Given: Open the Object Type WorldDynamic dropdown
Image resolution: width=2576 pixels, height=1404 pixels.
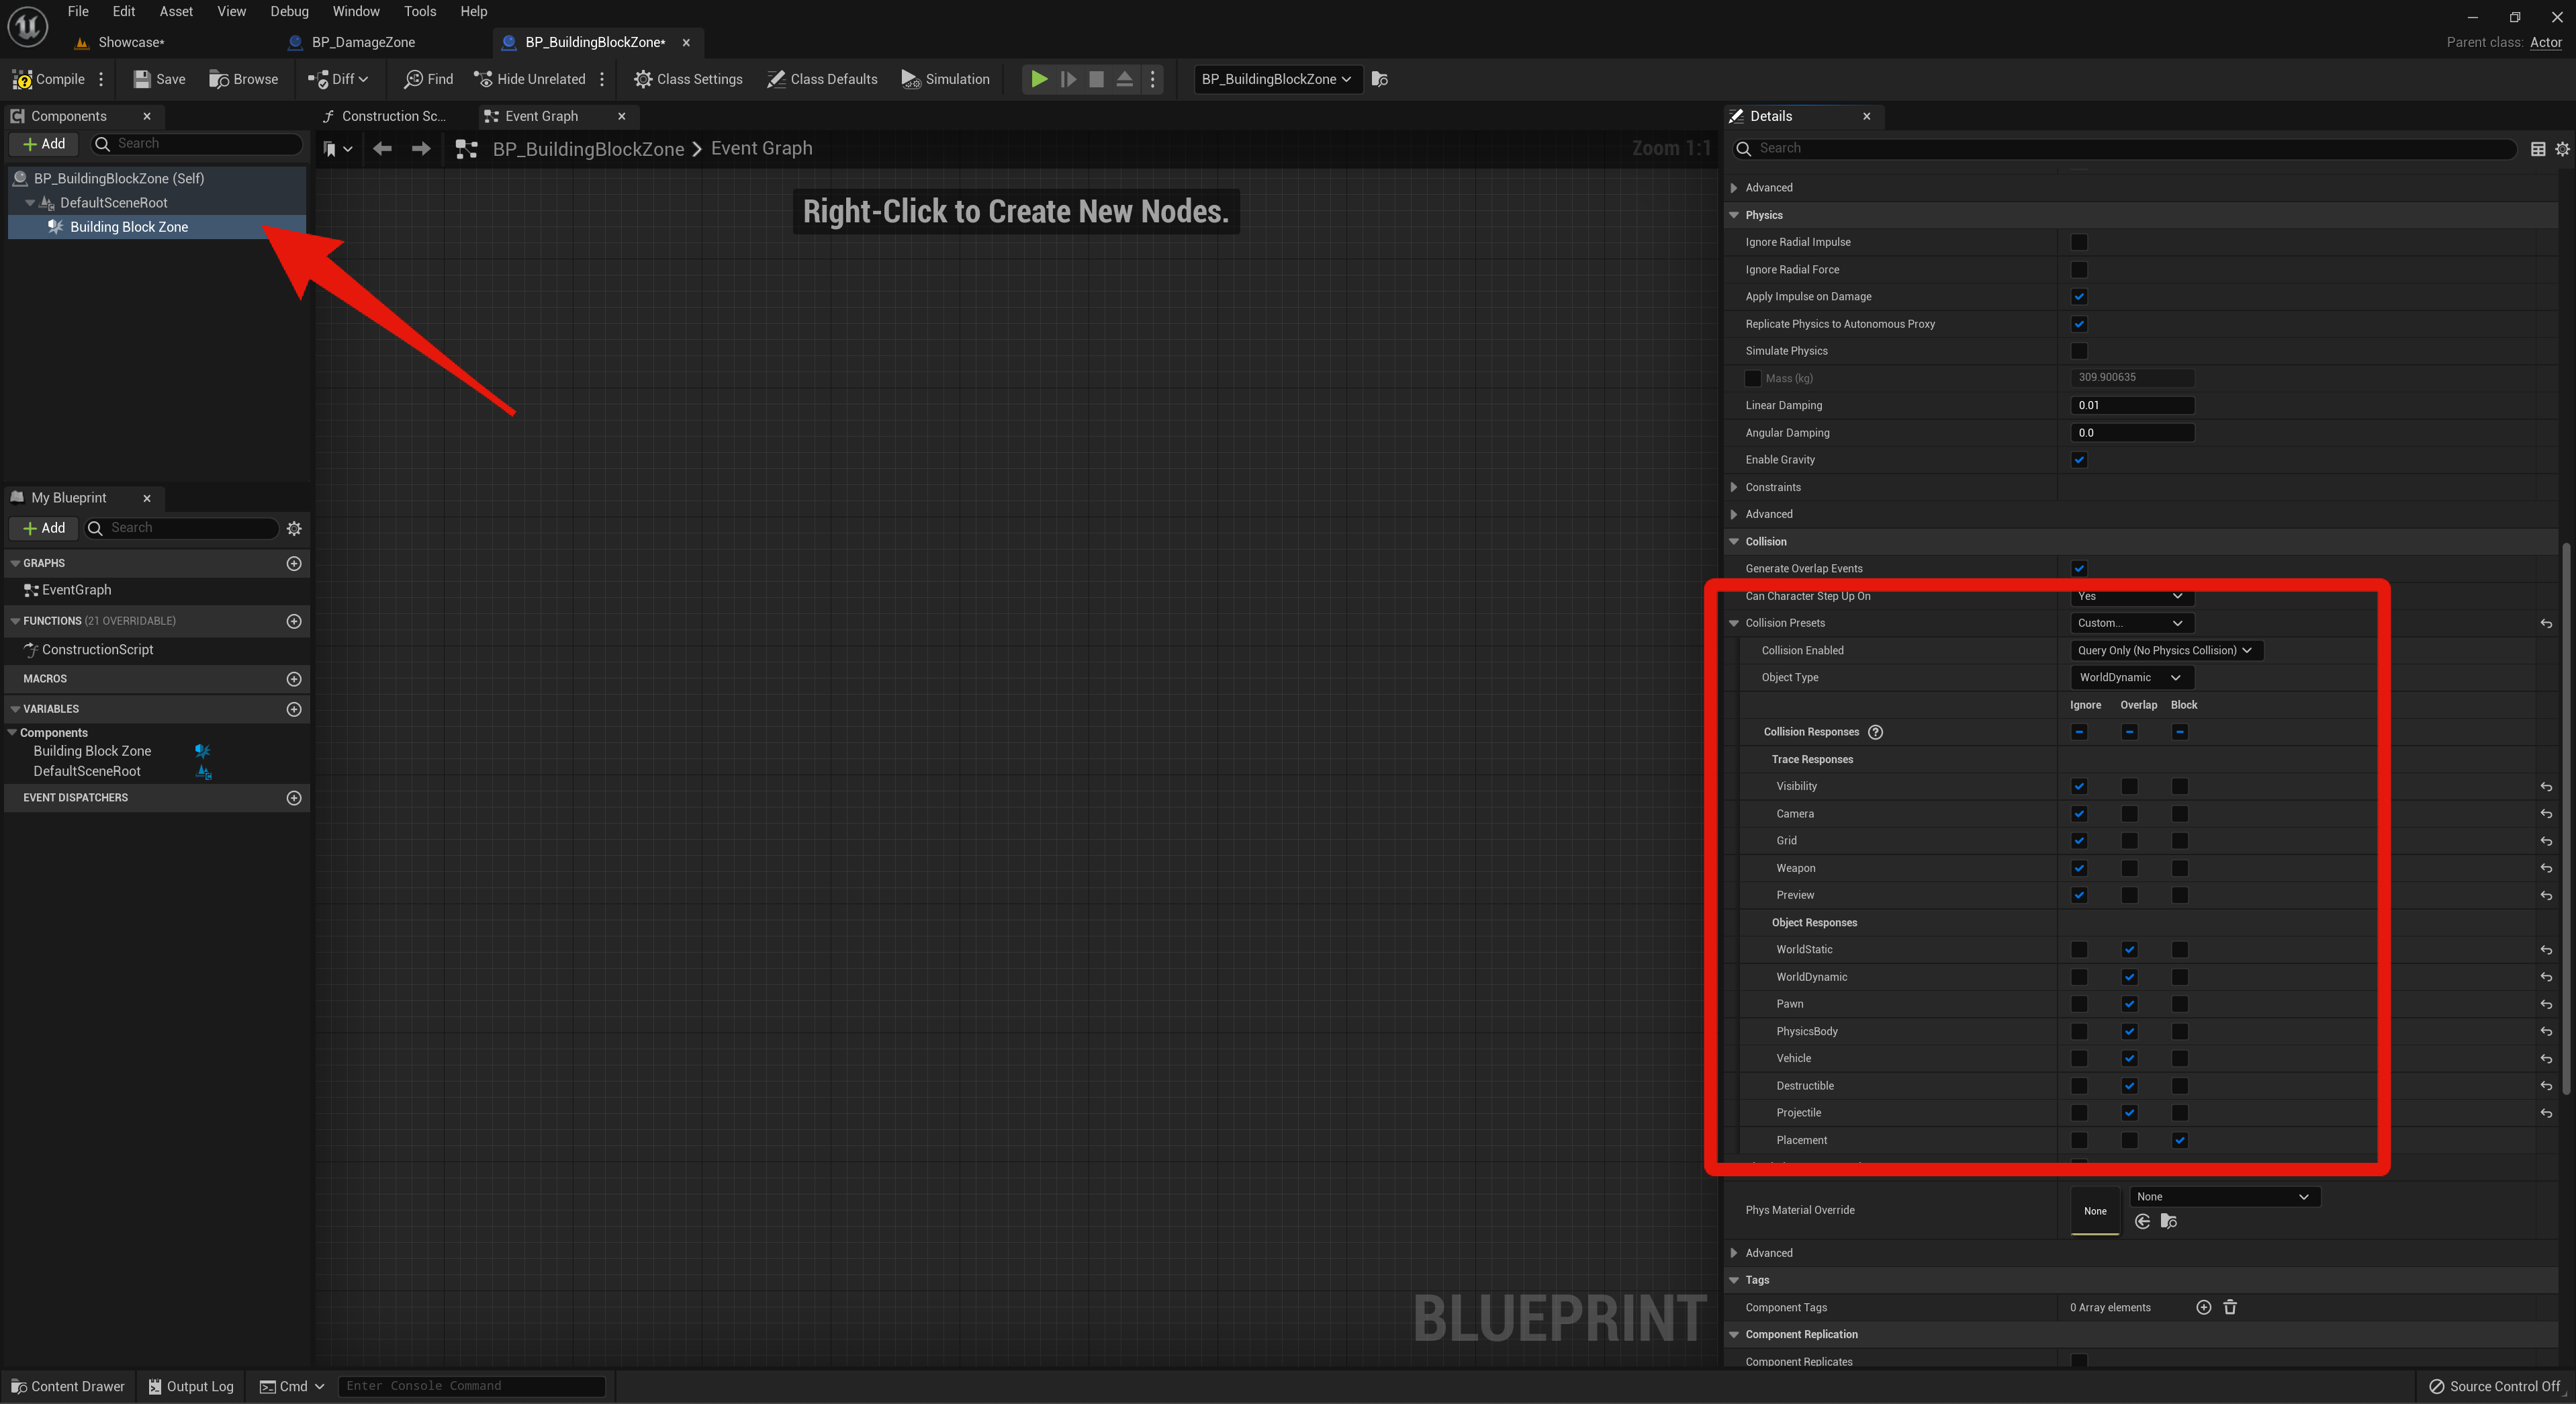Looking at the screenshot, I should [2130, 677].
